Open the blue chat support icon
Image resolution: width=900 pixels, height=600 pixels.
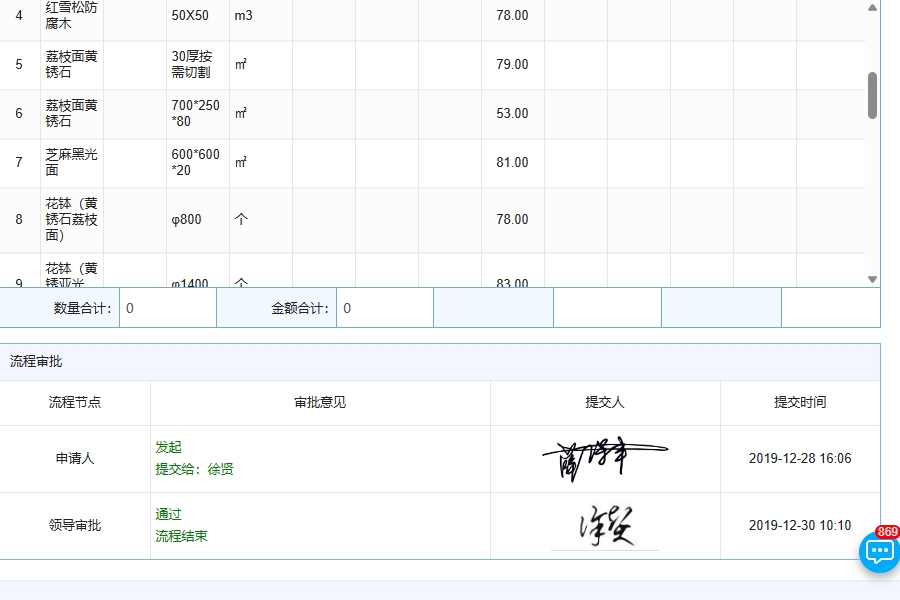pos(878,553)
